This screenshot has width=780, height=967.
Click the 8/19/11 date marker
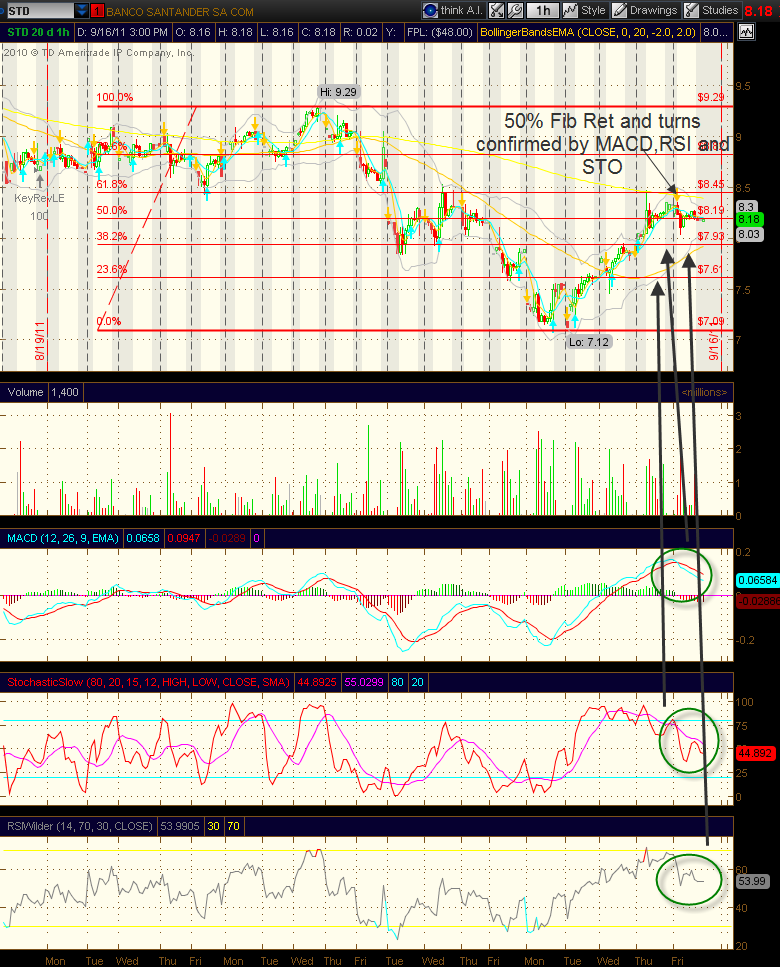pos(39,341)
